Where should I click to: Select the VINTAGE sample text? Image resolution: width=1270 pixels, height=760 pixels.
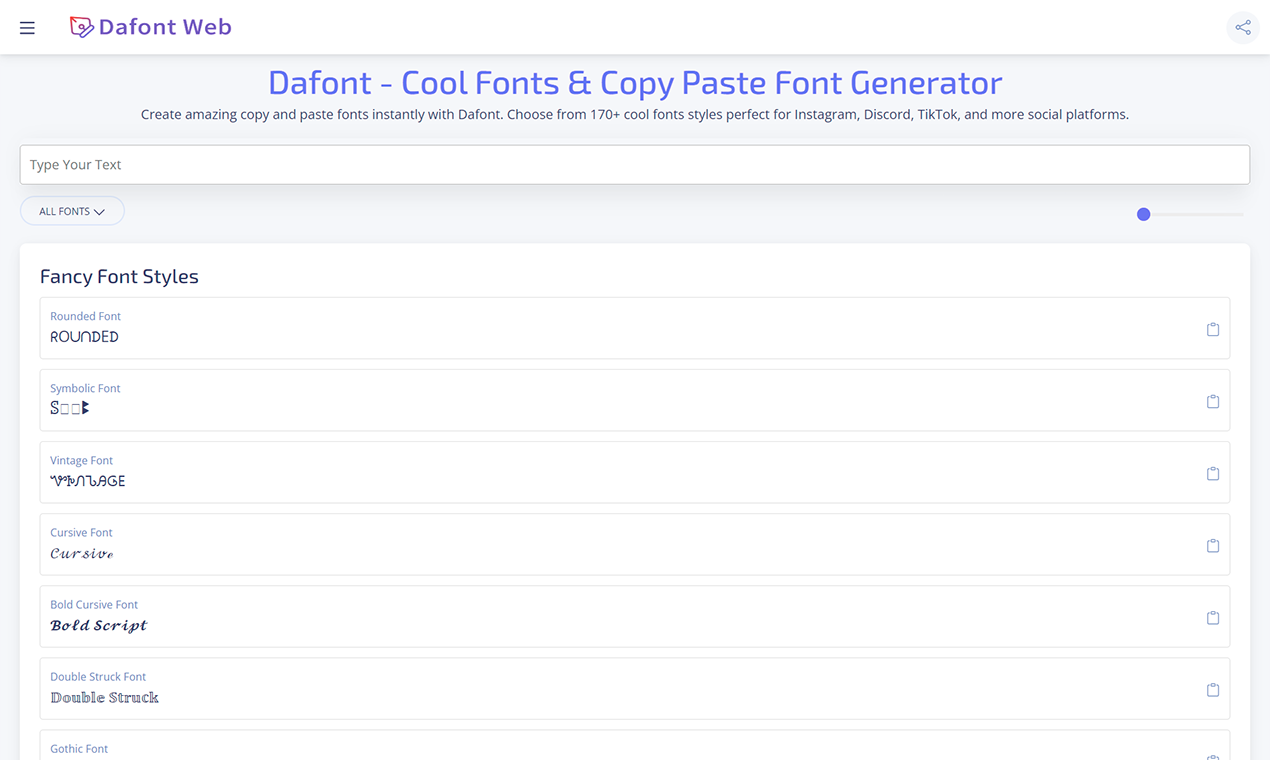[88, 481]
